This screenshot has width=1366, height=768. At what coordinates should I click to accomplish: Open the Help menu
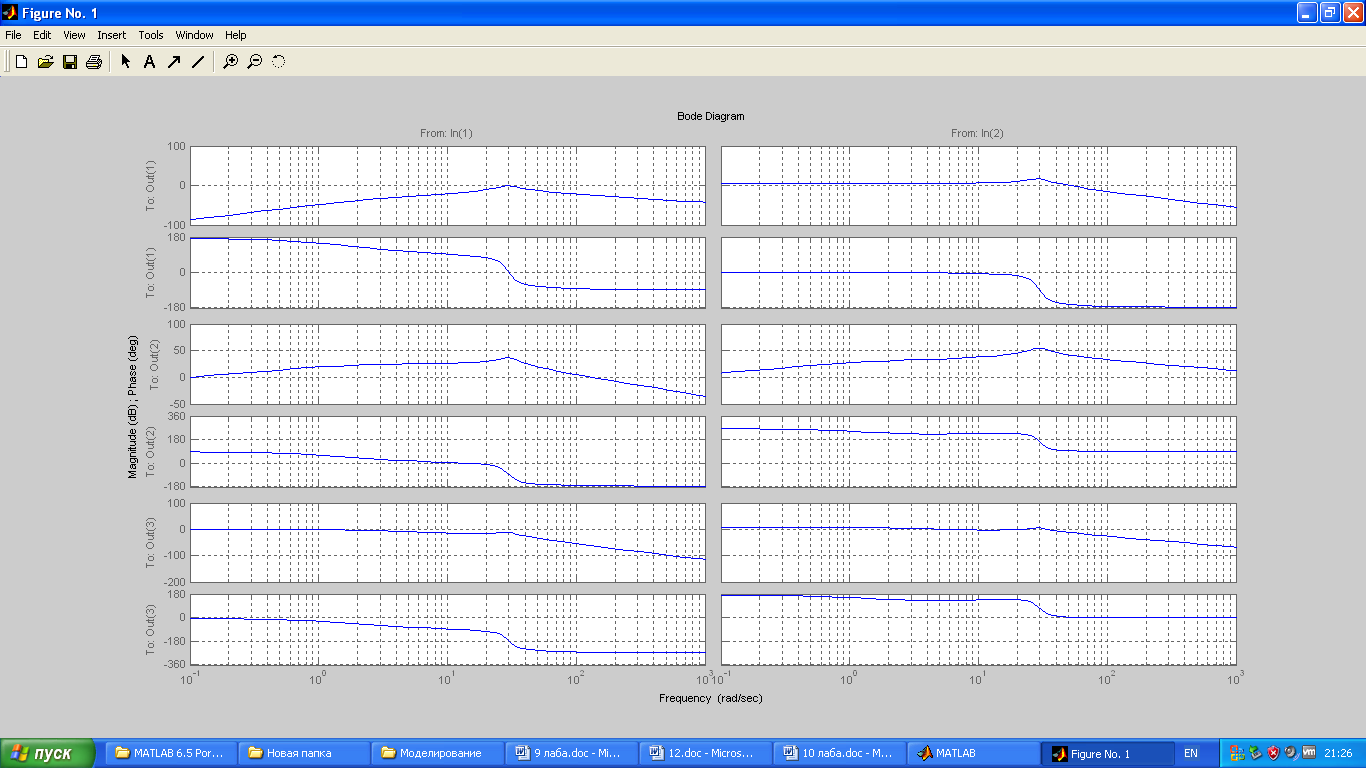click(236, 35)
